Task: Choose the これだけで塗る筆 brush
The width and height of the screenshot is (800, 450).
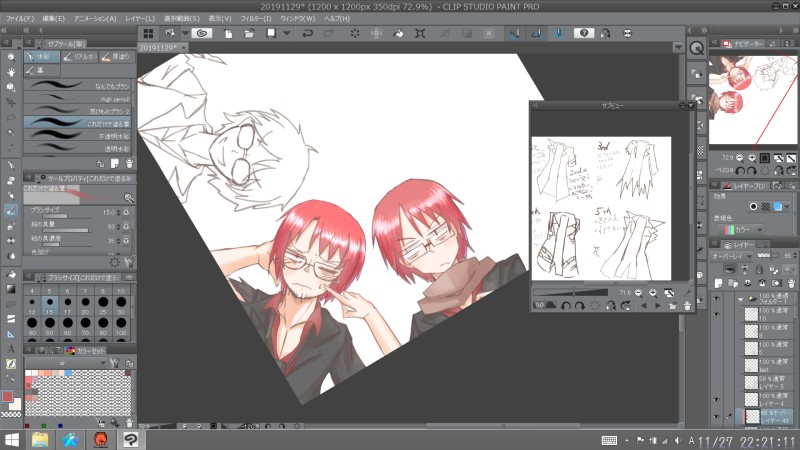Action: tap(79, 123)
